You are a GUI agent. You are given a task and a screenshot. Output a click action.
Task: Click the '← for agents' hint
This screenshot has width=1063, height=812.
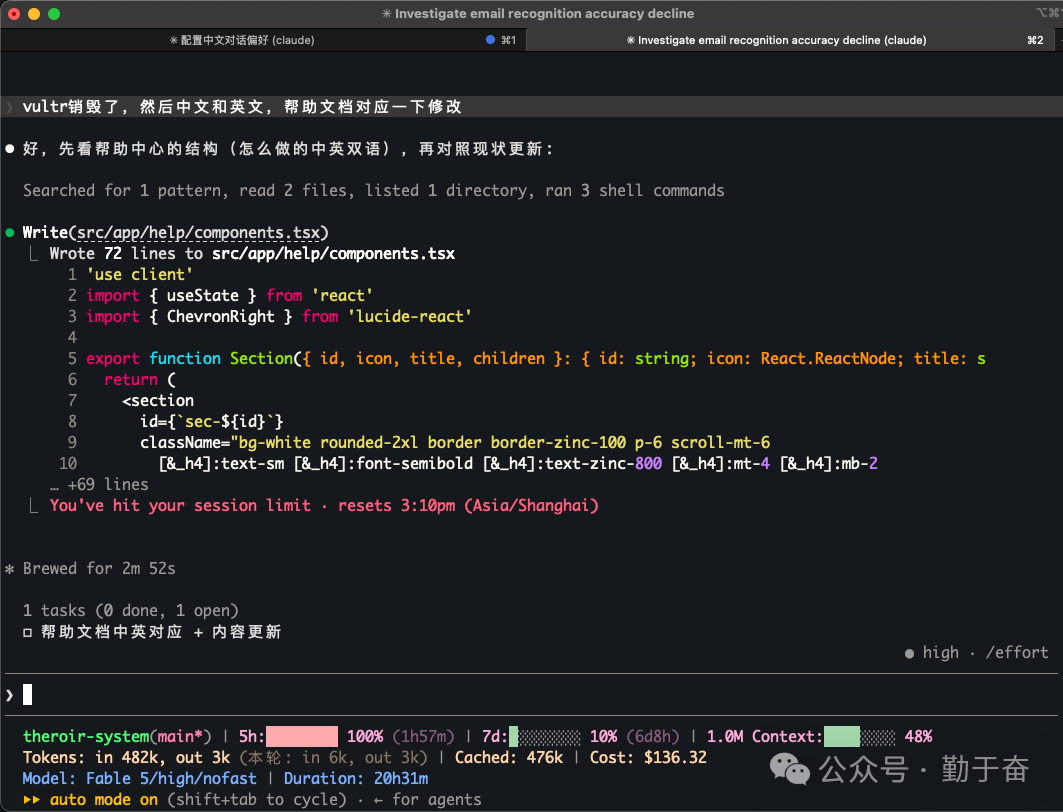click(427, 800)
